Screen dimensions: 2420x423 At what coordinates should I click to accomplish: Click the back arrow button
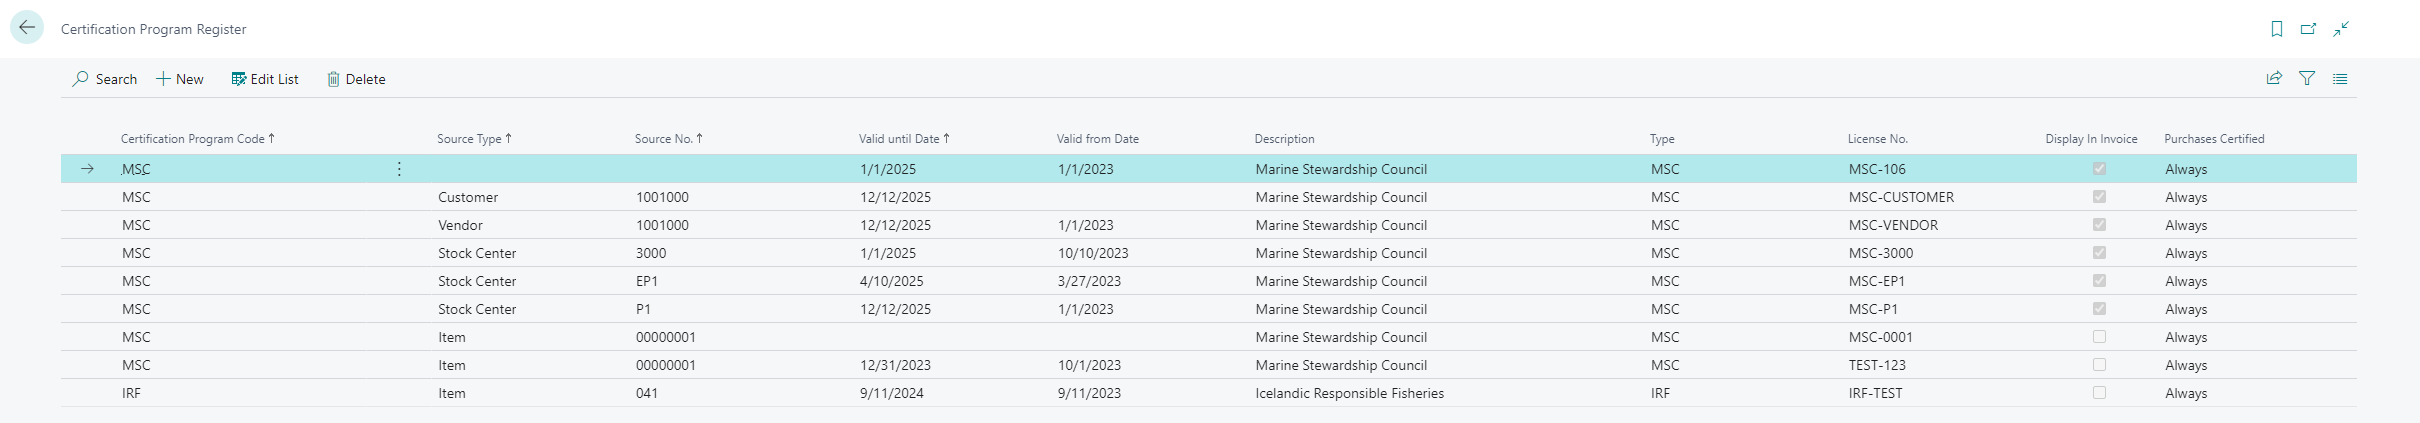click(27, 28)
